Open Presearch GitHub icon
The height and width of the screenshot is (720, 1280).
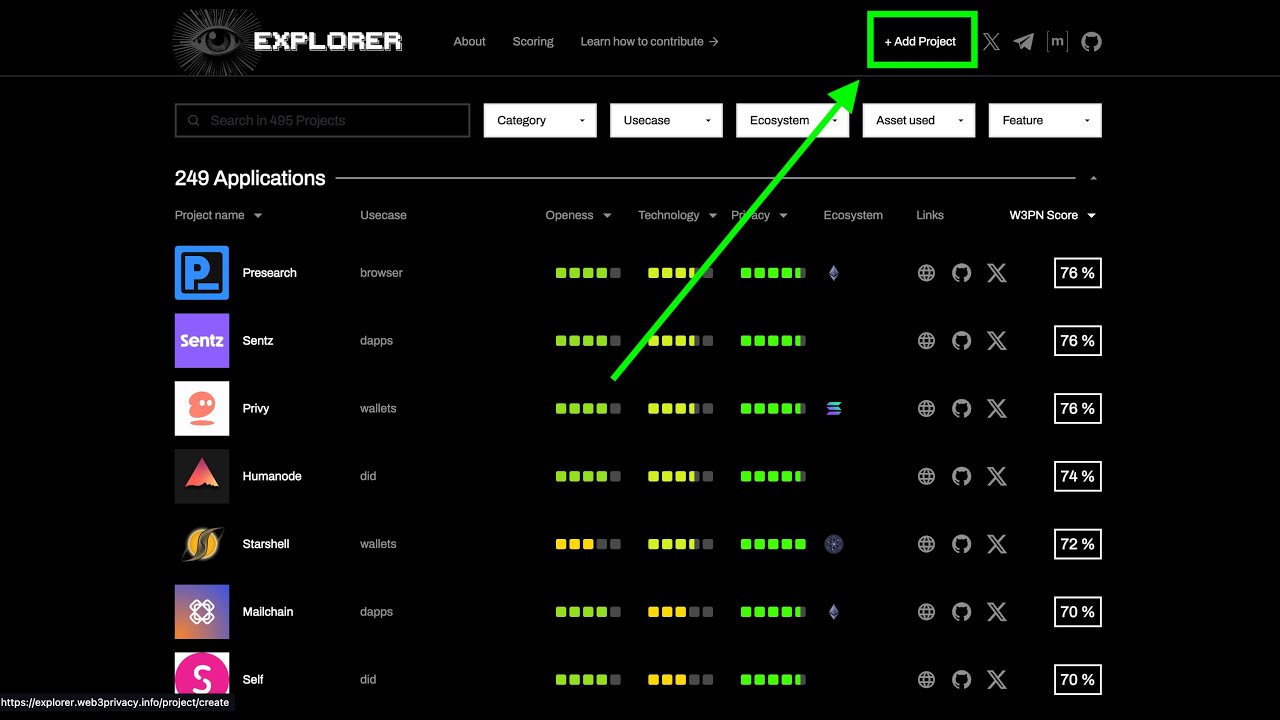962,273
